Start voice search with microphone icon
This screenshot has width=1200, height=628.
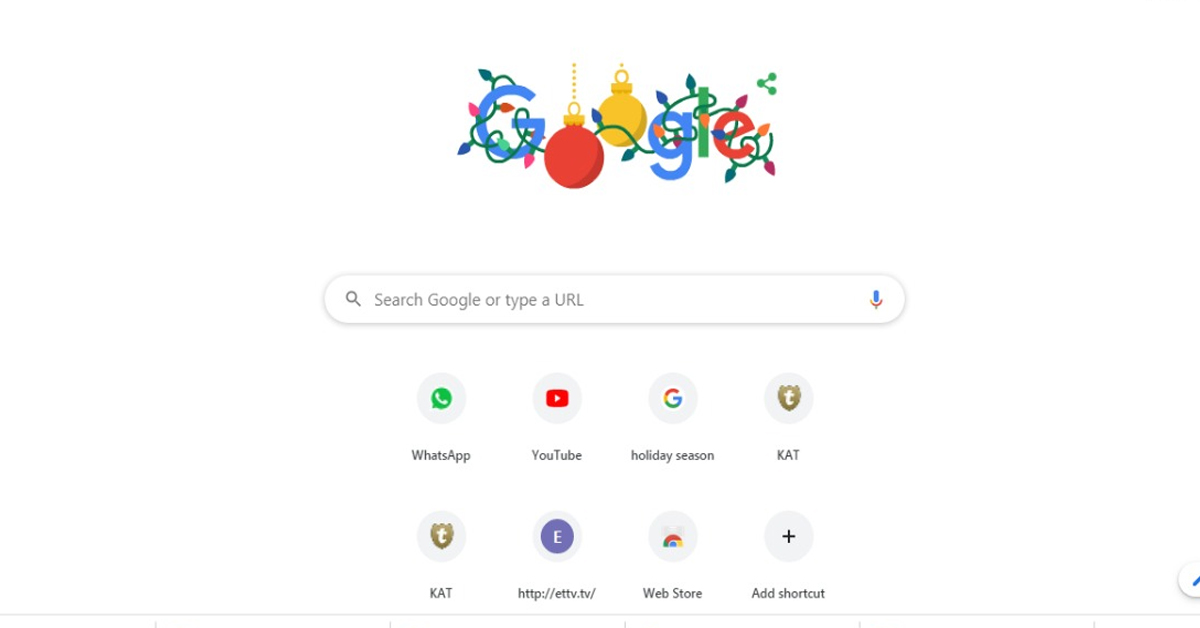click(x=876, y=299)
